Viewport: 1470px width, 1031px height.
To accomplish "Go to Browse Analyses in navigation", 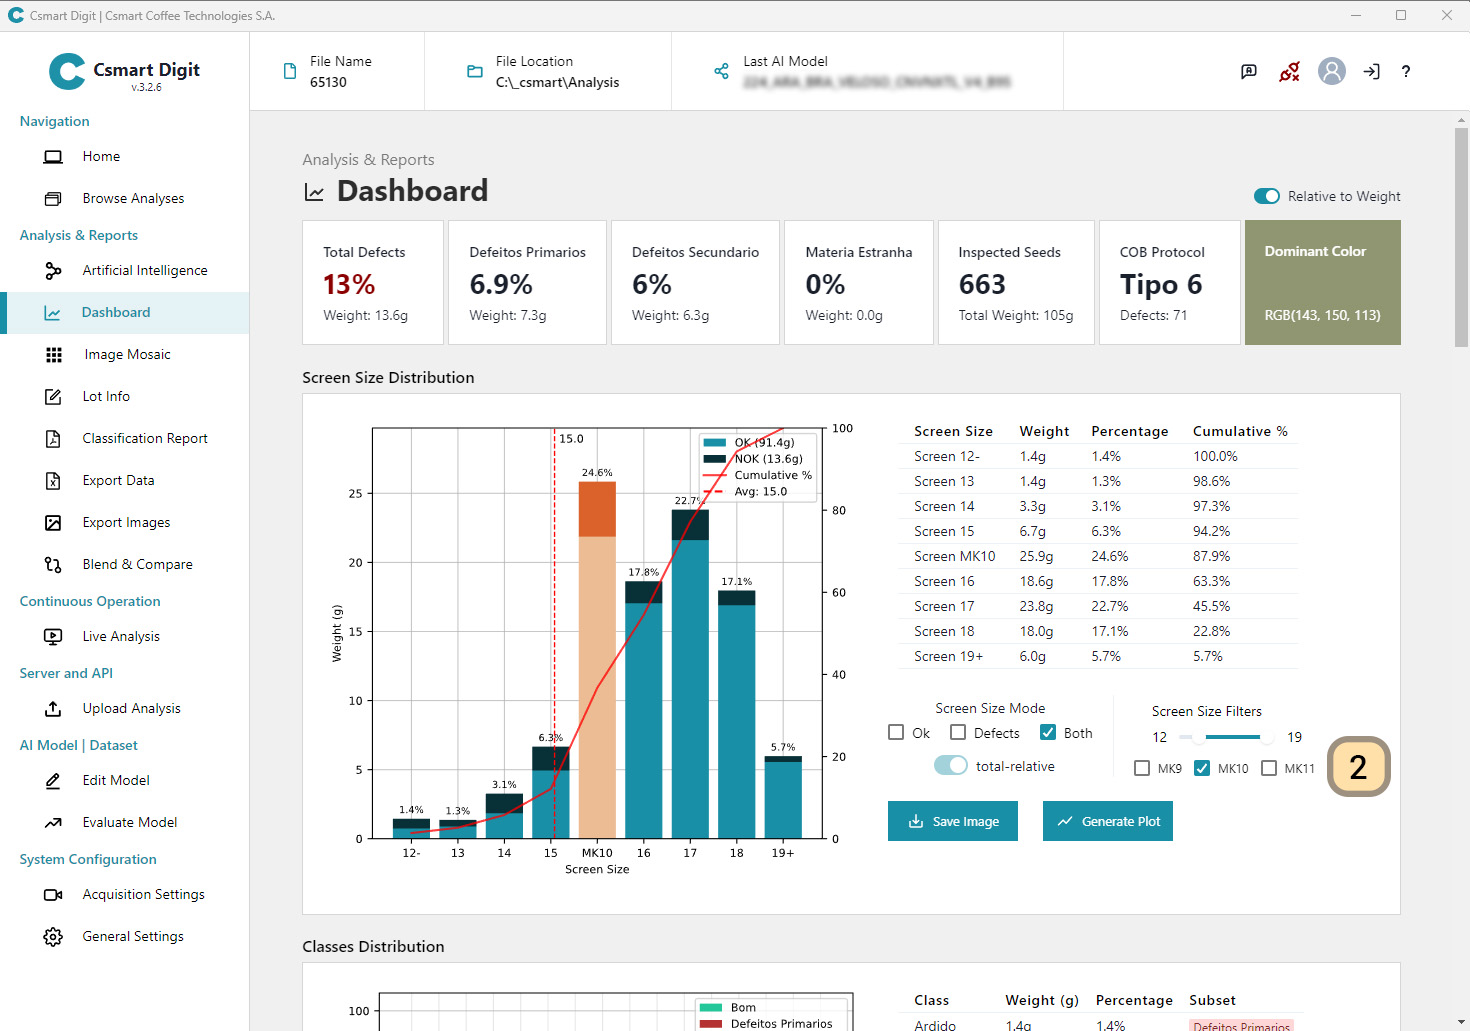I will pyautogui.click(x=133, y=199).
